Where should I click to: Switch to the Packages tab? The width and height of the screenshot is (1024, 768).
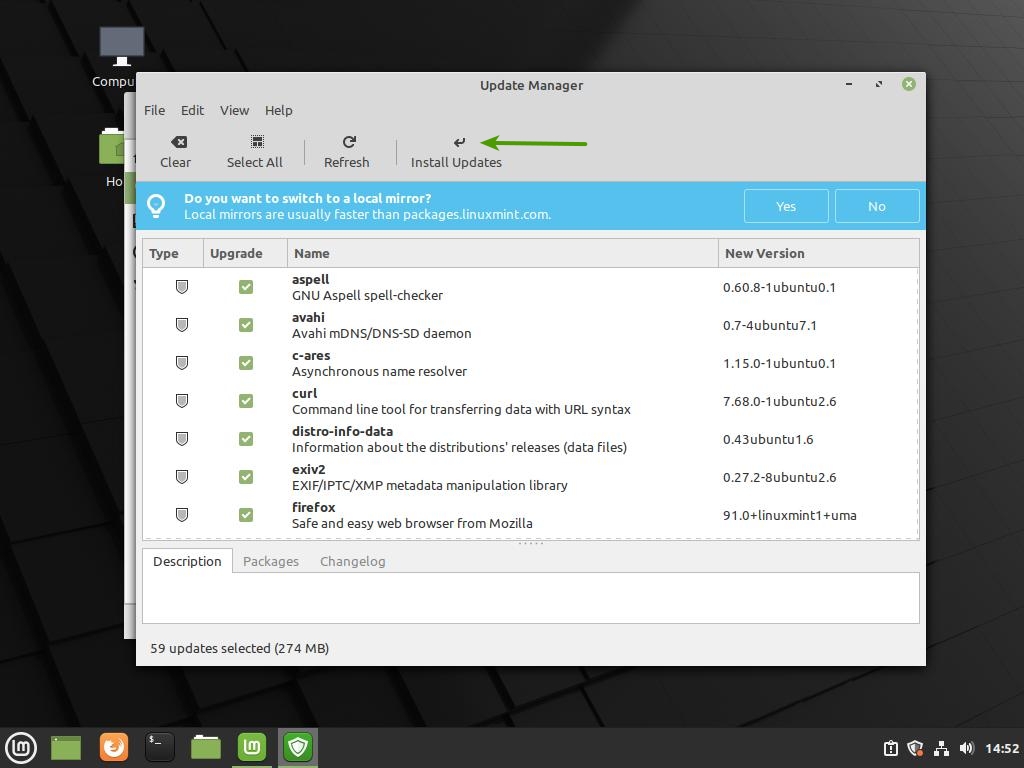click(271, 561)
